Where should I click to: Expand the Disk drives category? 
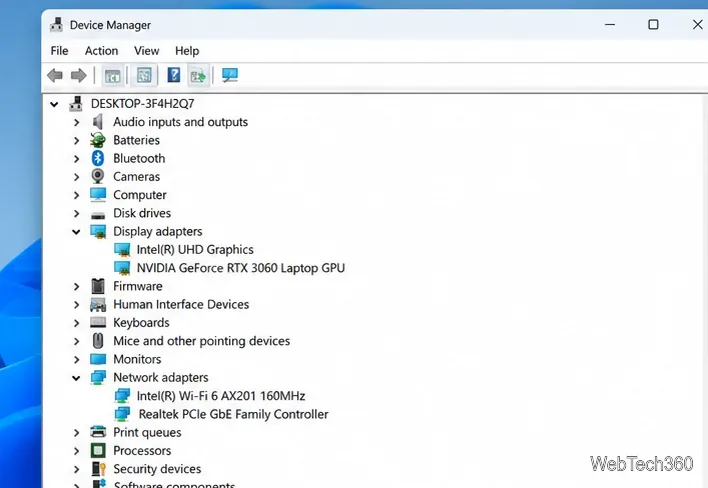77,213
